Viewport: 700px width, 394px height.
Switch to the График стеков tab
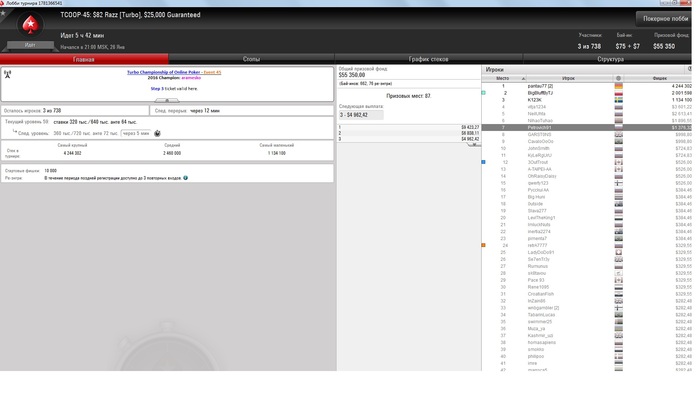[x=429, y=59]
